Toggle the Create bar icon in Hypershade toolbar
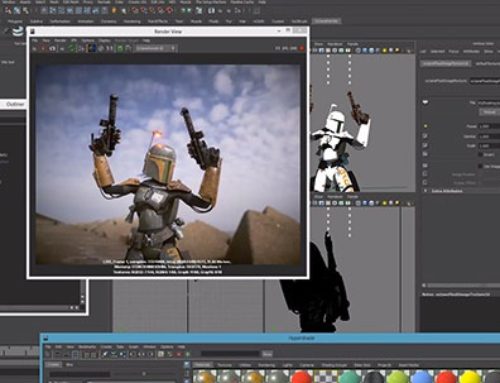The width and height of the screenshot is (500, 383). tap(47, 354)
